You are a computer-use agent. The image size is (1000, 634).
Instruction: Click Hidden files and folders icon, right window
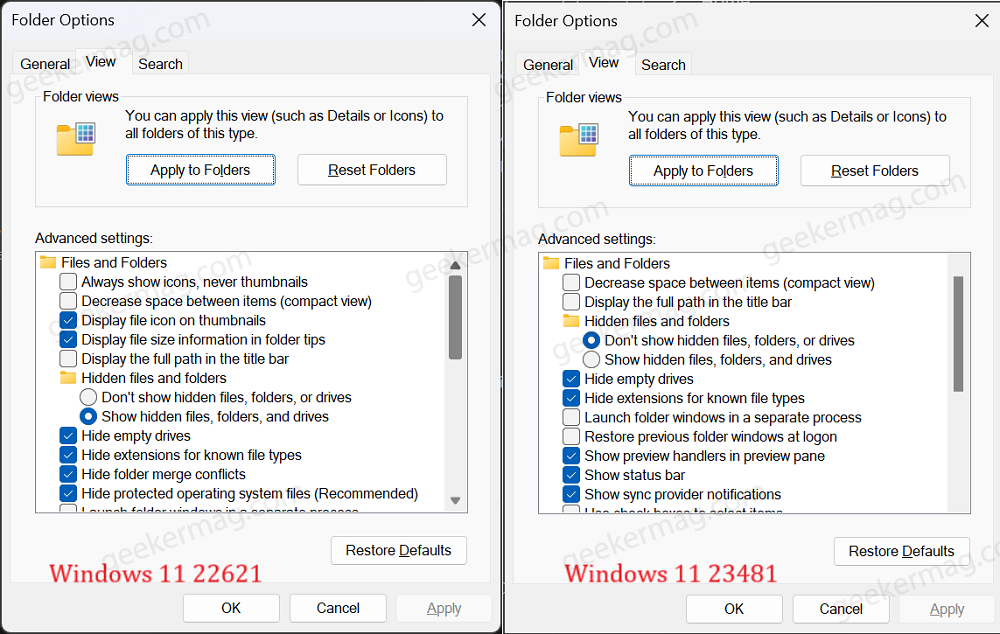[571, 321]
